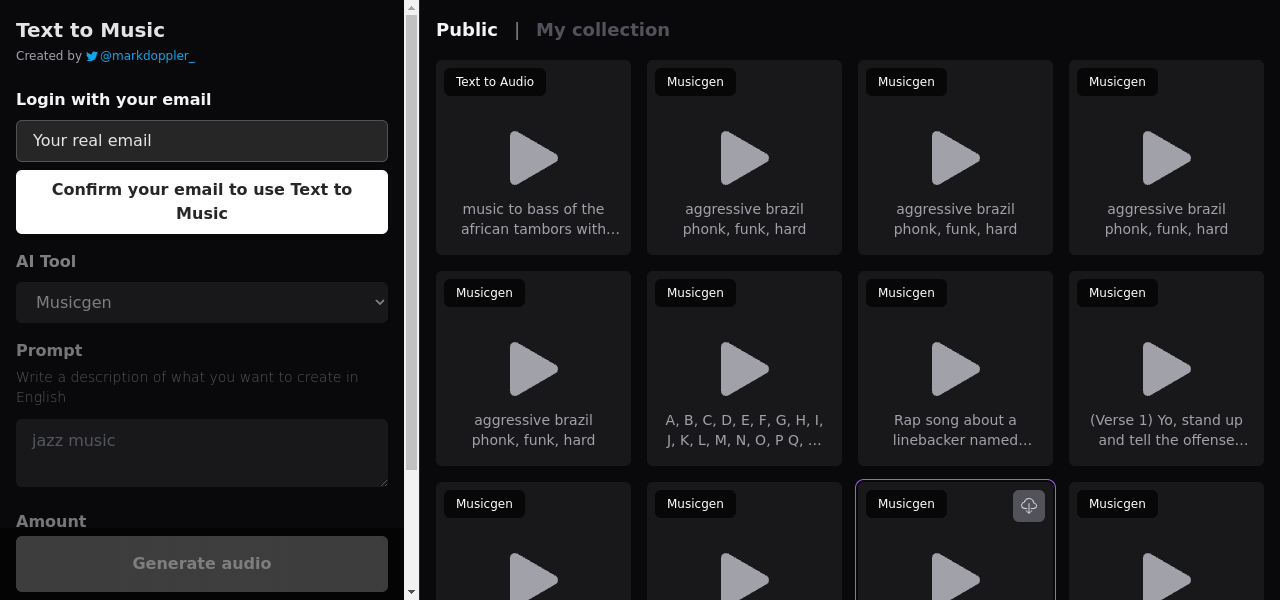Click the download cloud icon on highlighted card
The height and width of the screenshot is (600, 1280).
[x=1028, y=506]
